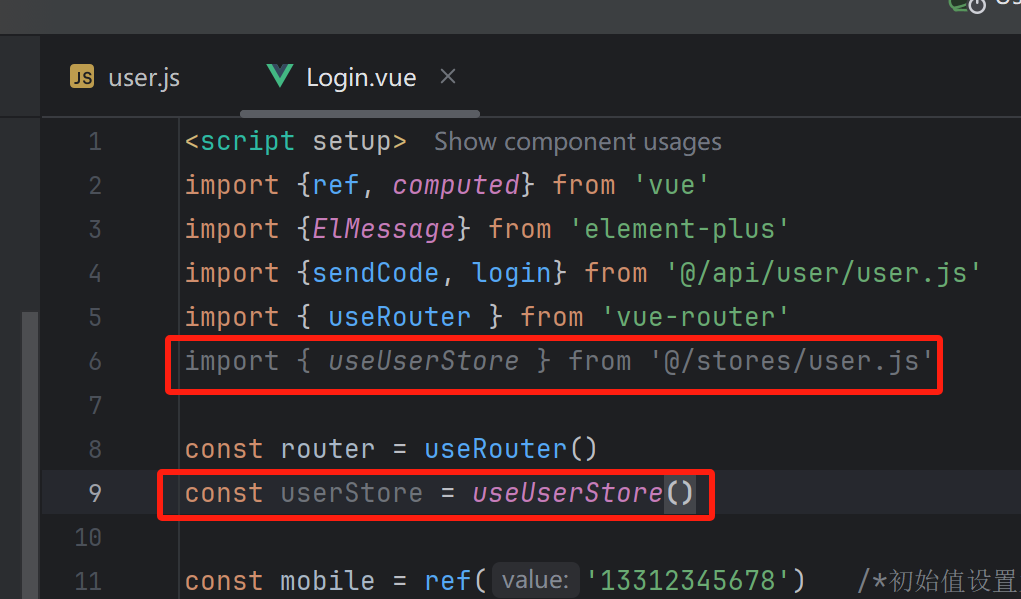The width and height of the screenshot is (1021, 599).
Task: Click the '@/api/user/user.js' import path
Action: [823, 273]
